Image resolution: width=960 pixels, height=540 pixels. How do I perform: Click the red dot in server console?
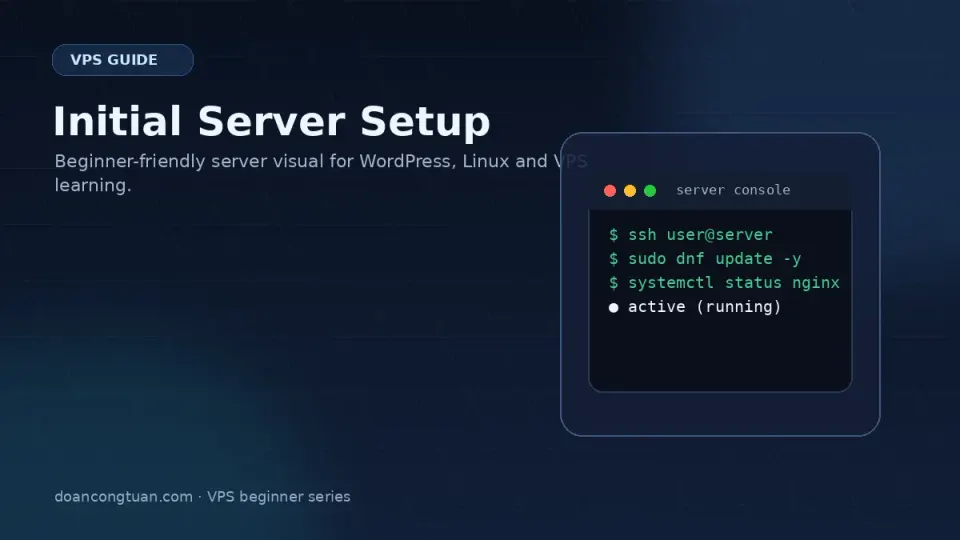610,191
